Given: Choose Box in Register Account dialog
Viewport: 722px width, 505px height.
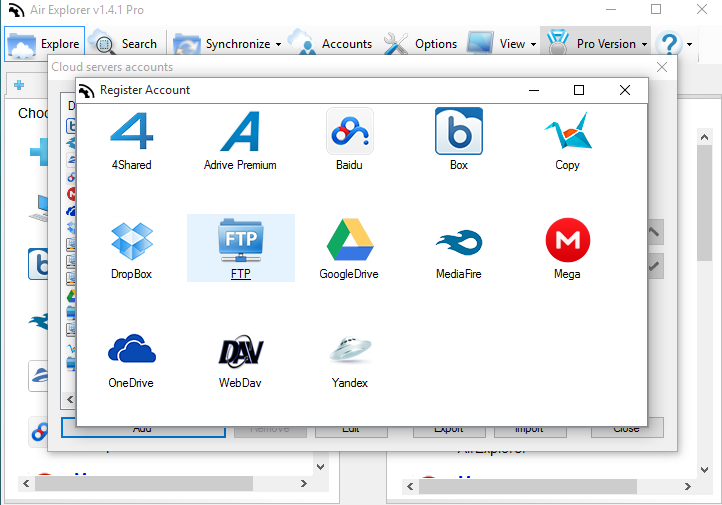Looking at the screenshot, I should coord(459,141).
